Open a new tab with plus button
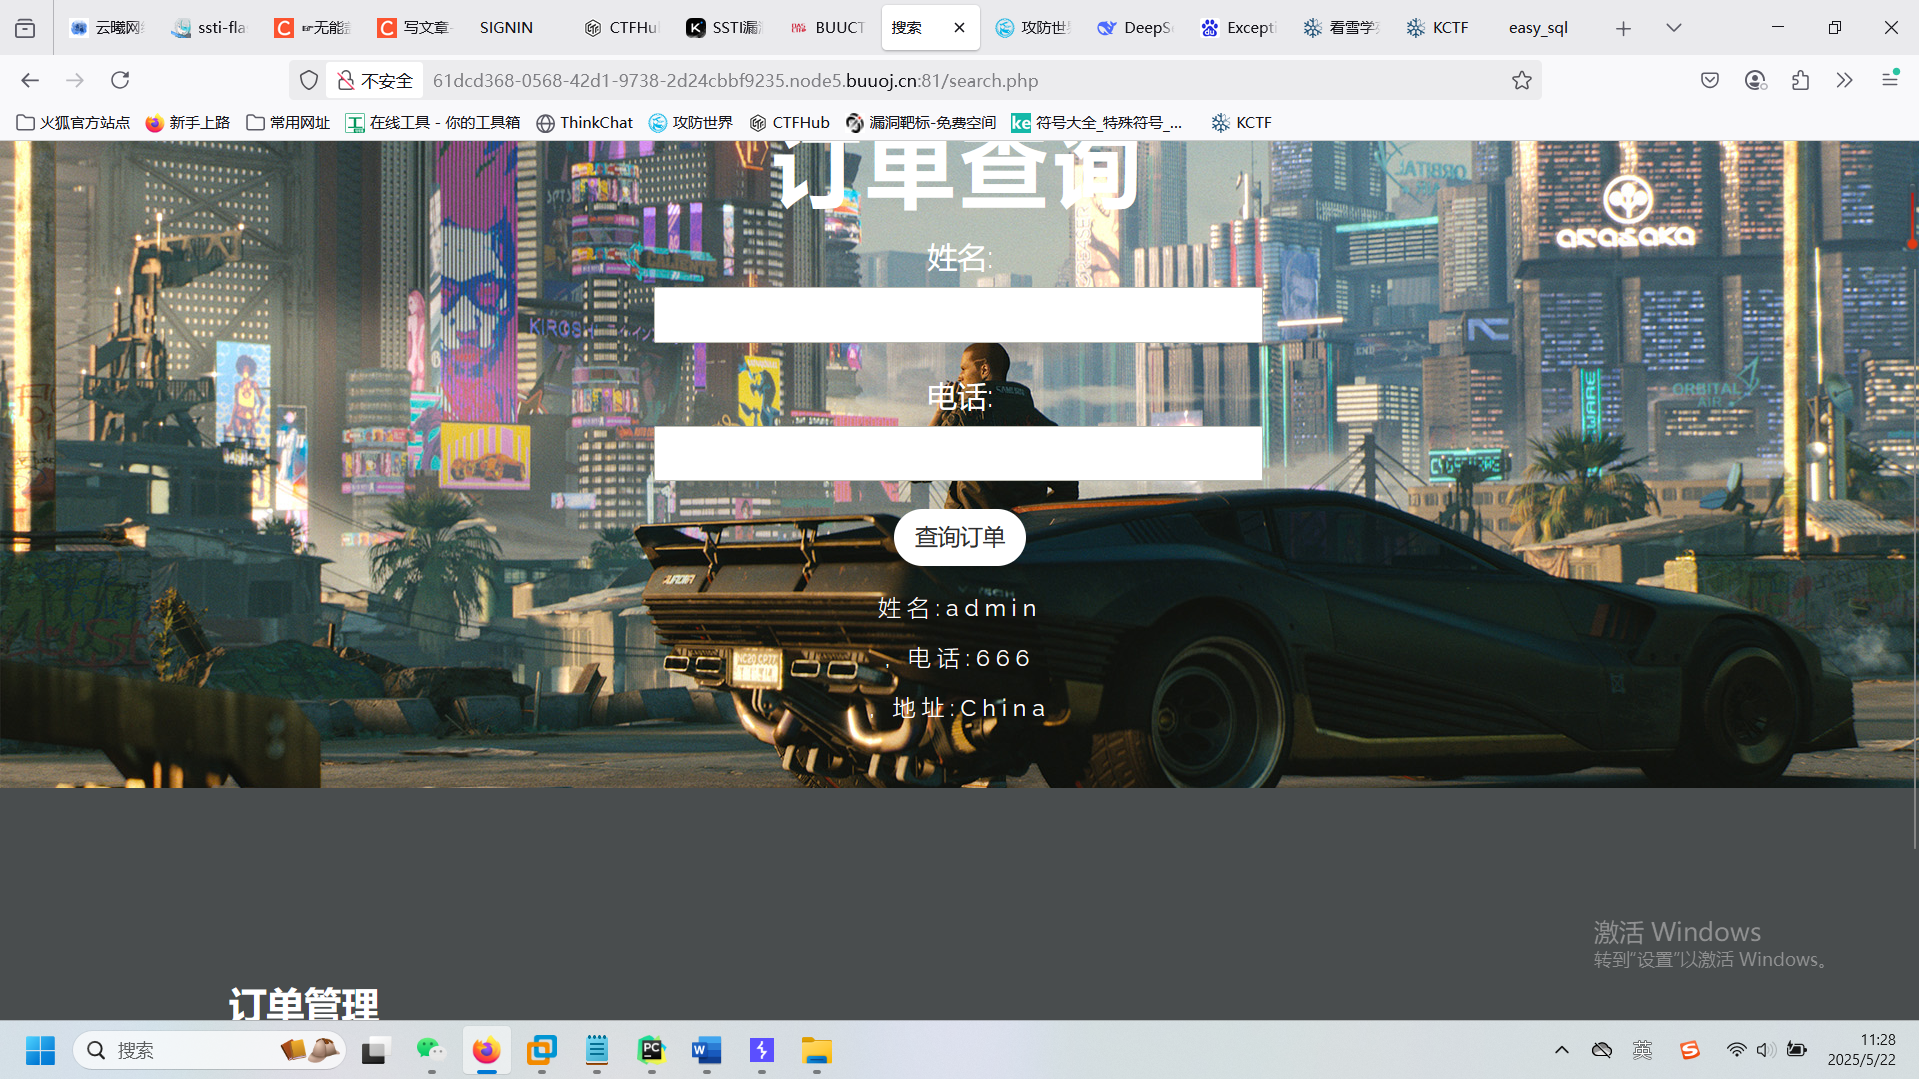1919x1079 pixels. (1623, 28)
